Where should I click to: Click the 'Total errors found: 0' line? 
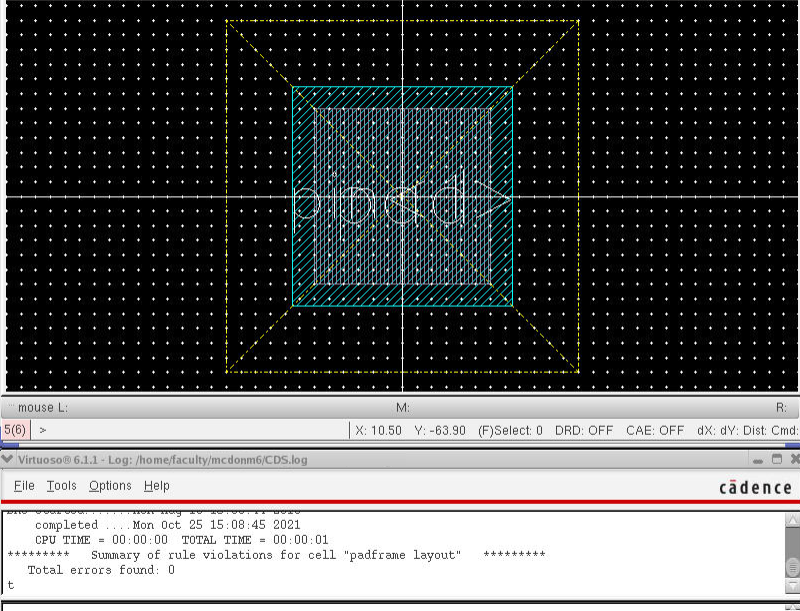coord(101,570)
